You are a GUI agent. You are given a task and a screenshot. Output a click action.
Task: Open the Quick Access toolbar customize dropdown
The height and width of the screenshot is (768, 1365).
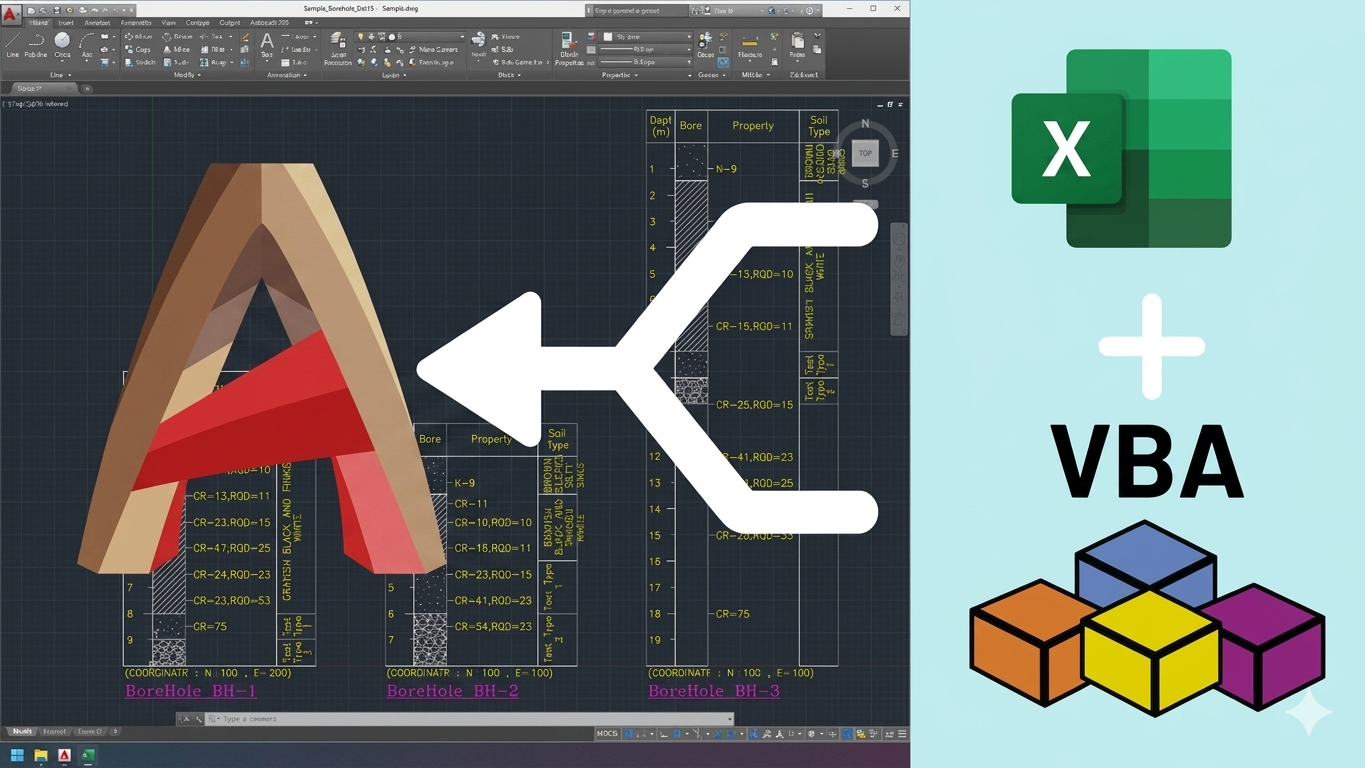pyautogui.click(x=131, y=10)
